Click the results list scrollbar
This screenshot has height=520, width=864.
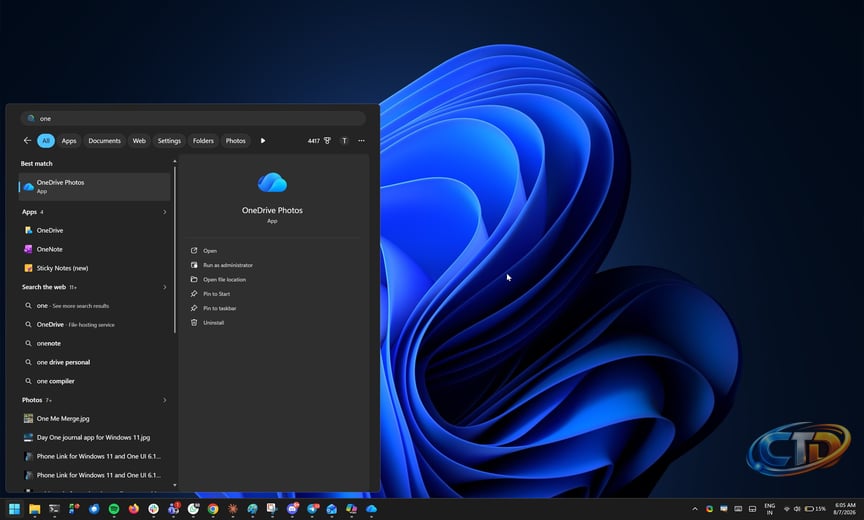tap(175, 249)
